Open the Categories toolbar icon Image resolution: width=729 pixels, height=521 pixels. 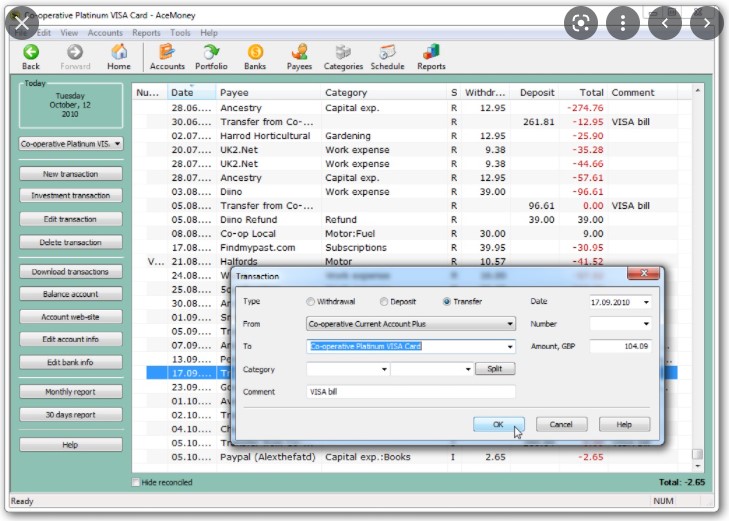(x=343, y=57)
